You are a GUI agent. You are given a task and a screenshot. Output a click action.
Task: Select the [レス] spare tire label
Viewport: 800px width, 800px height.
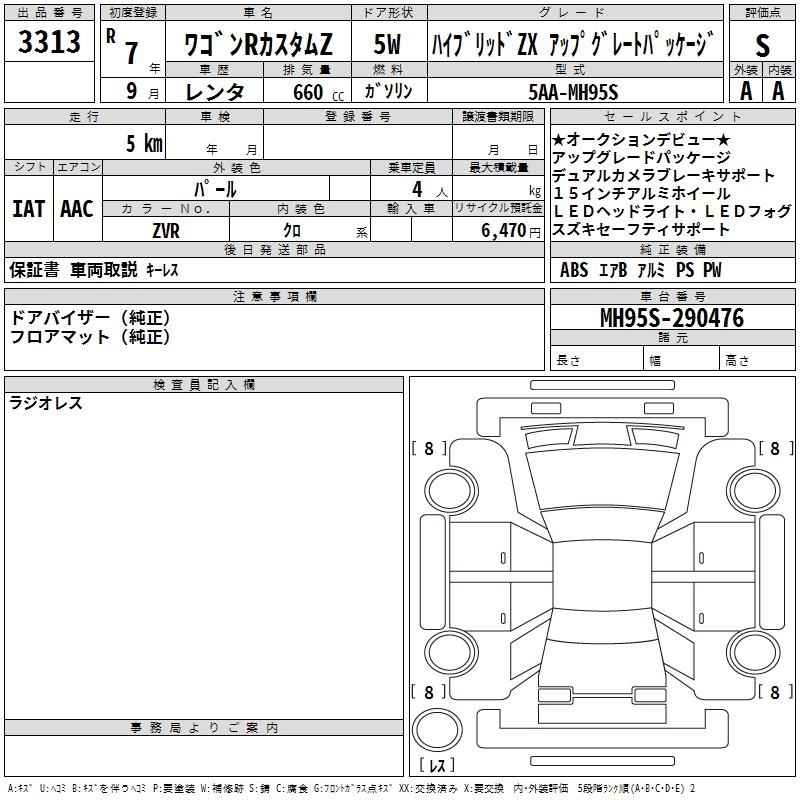[x=435, y=766]
